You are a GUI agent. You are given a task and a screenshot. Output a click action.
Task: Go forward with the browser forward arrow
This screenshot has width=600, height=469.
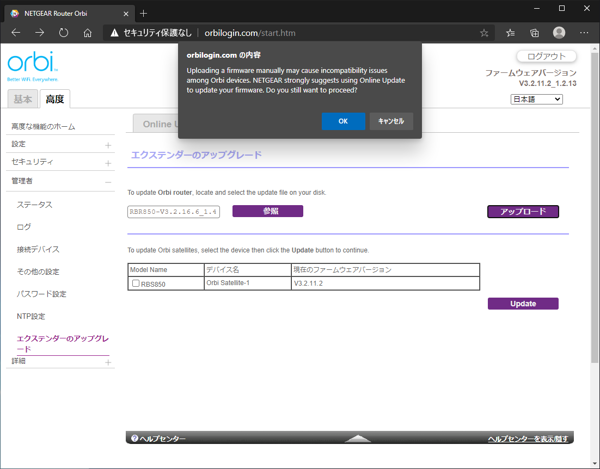[x=39, y=33]
